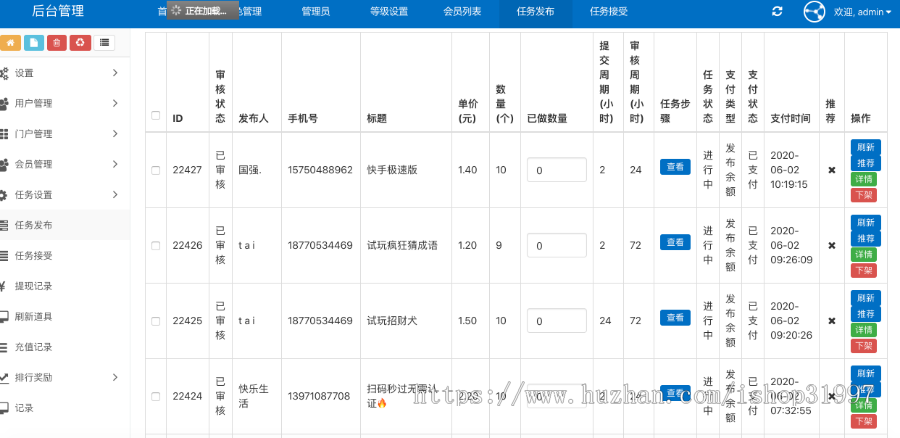The height and width of the screenshot is (438, 900).
Task: Click the red recycle icon button
Action: (x=80, y=42)
